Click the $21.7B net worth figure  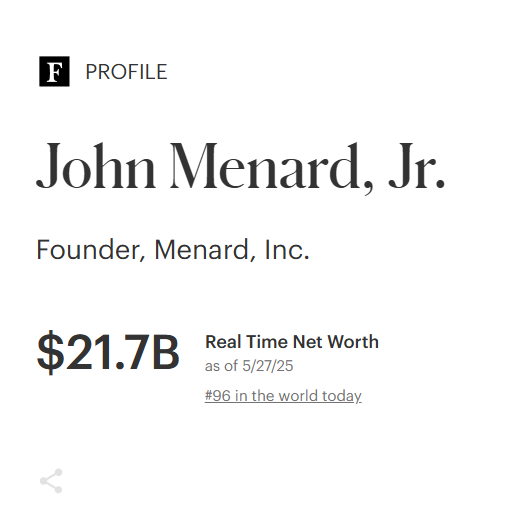pos(108,352)
